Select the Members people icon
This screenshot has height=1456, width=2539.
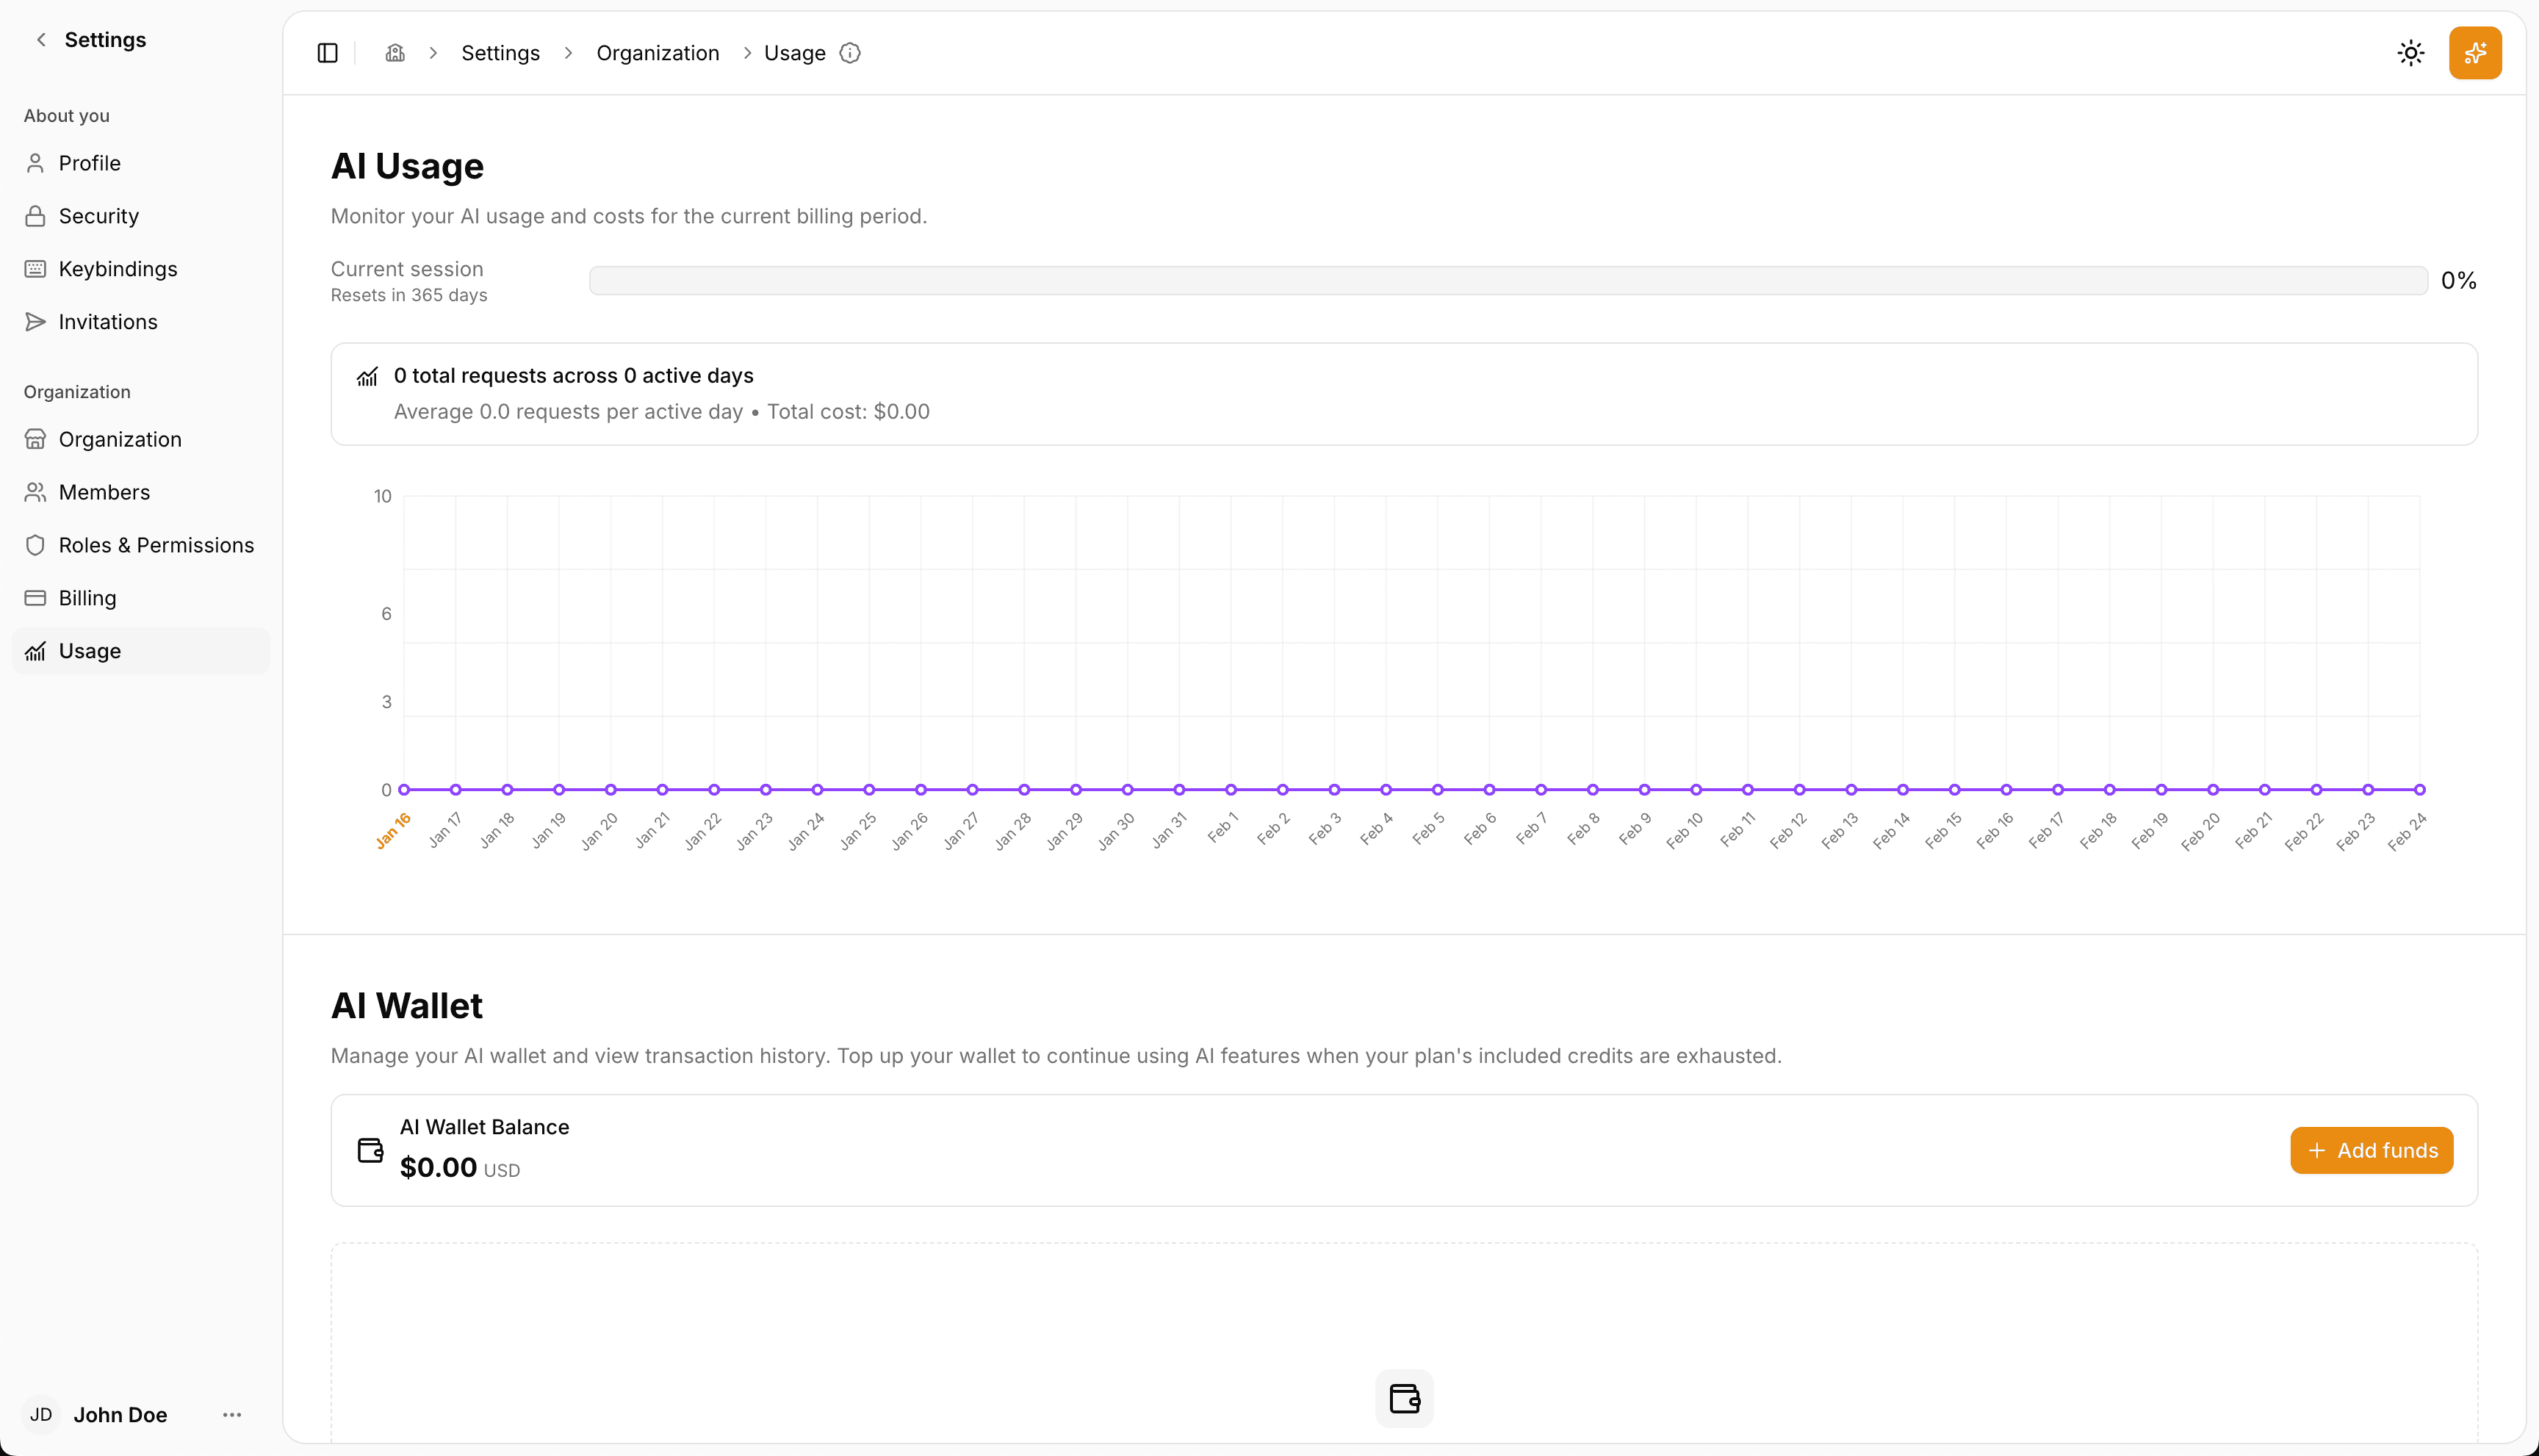pyautogui.click(x=35, y=491)
